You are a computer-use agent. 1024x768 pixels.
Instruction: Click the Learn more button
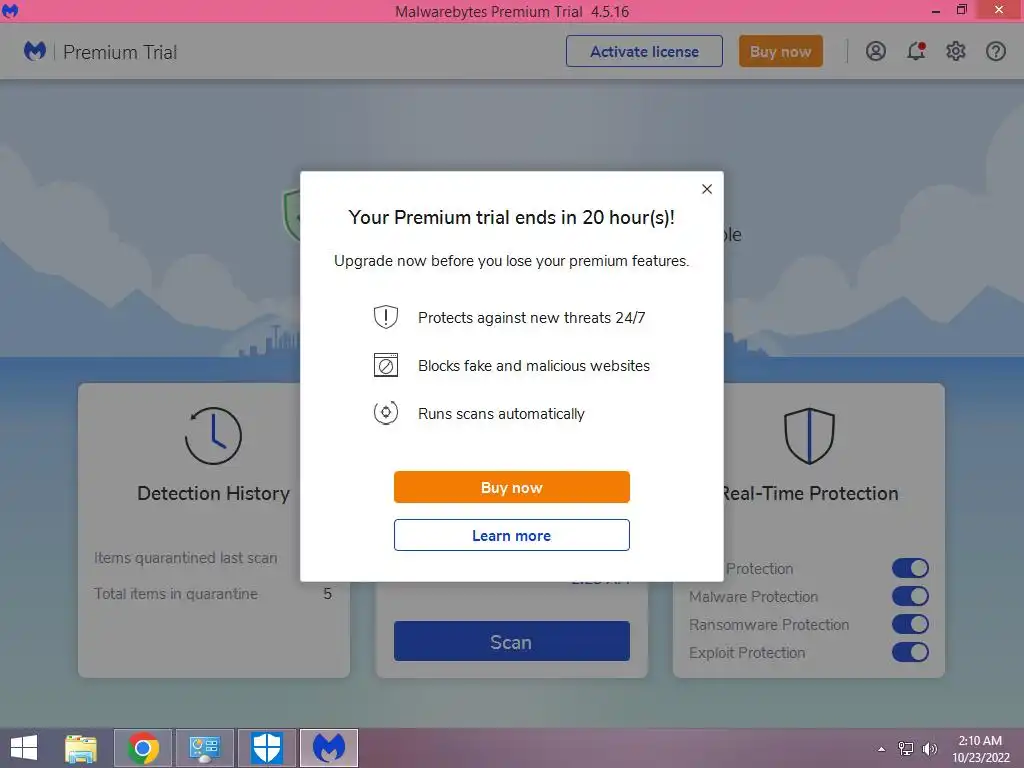[x=511, y=536]
